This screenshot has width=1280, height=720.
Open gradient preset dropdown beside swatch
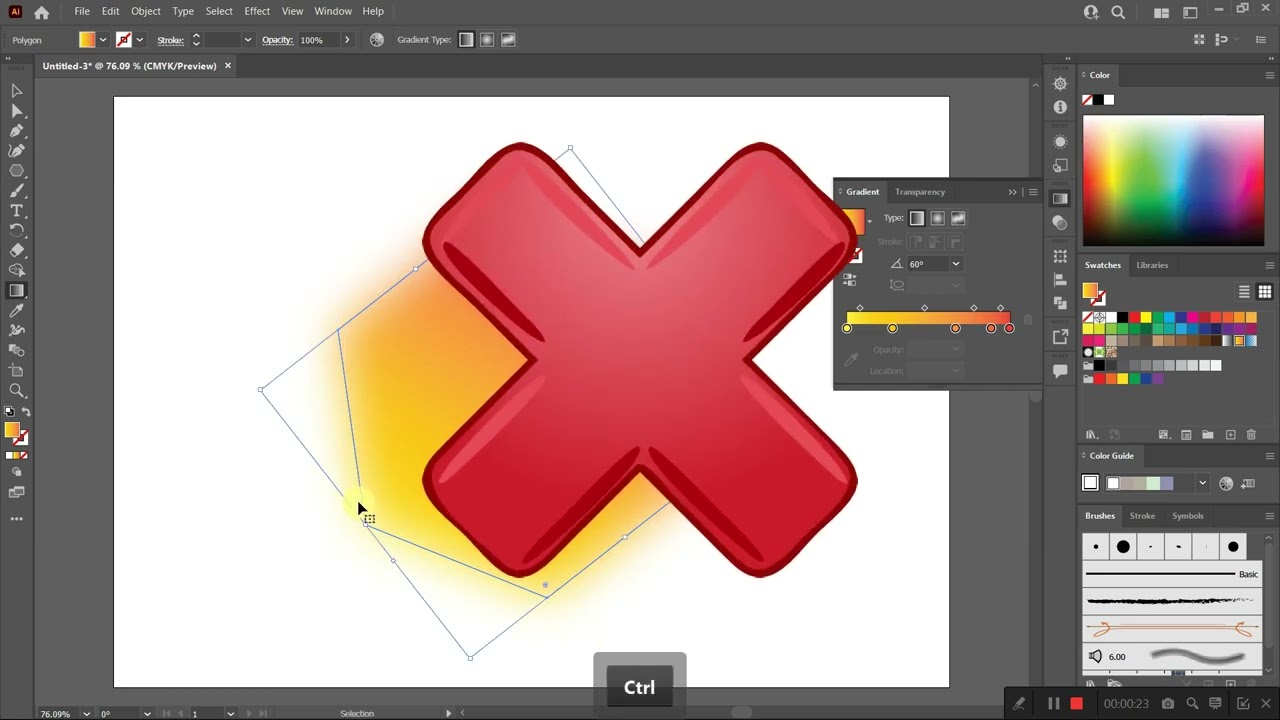click(869, 221)
